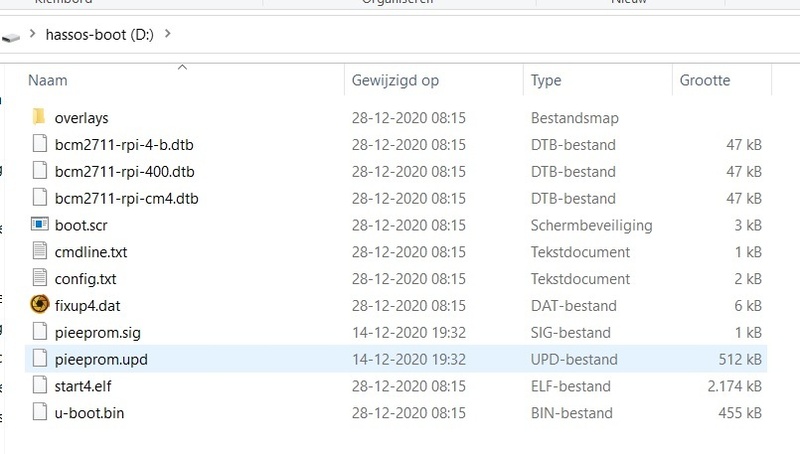Sort by Gewijzigd op column header
Screen dimensions: 800x454
point(397,80)
